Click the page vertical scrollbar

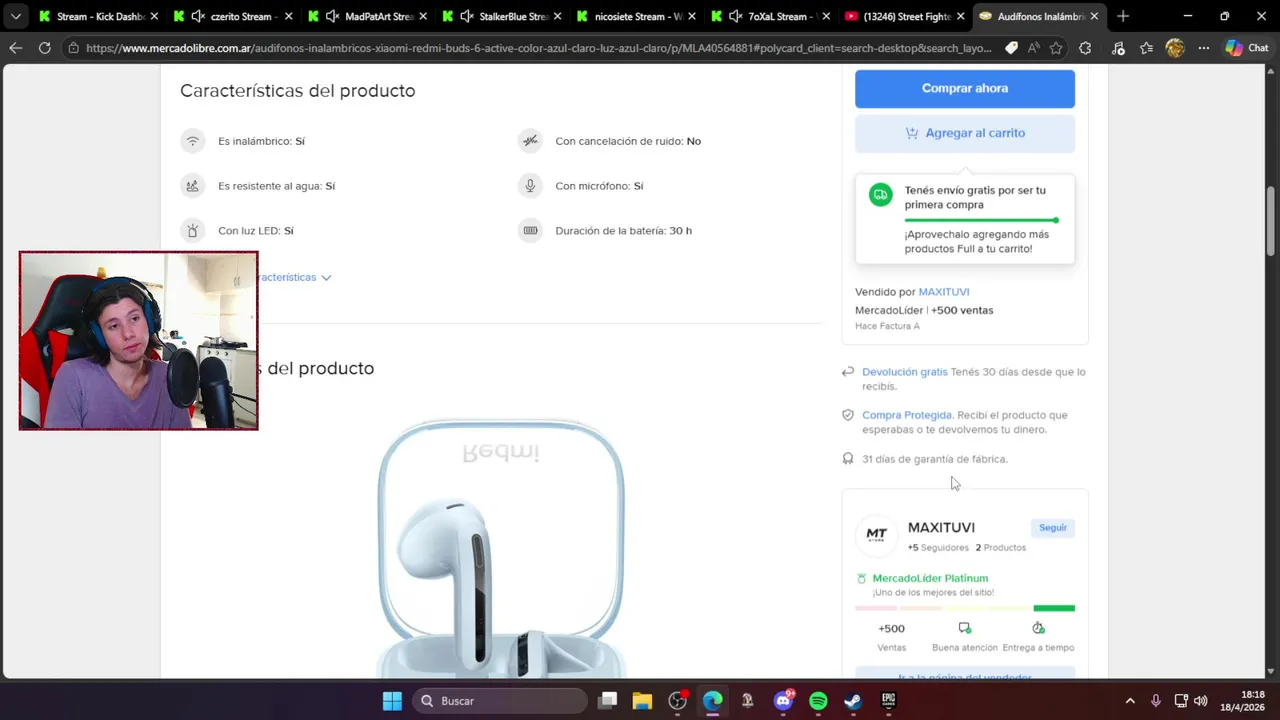1271,220
